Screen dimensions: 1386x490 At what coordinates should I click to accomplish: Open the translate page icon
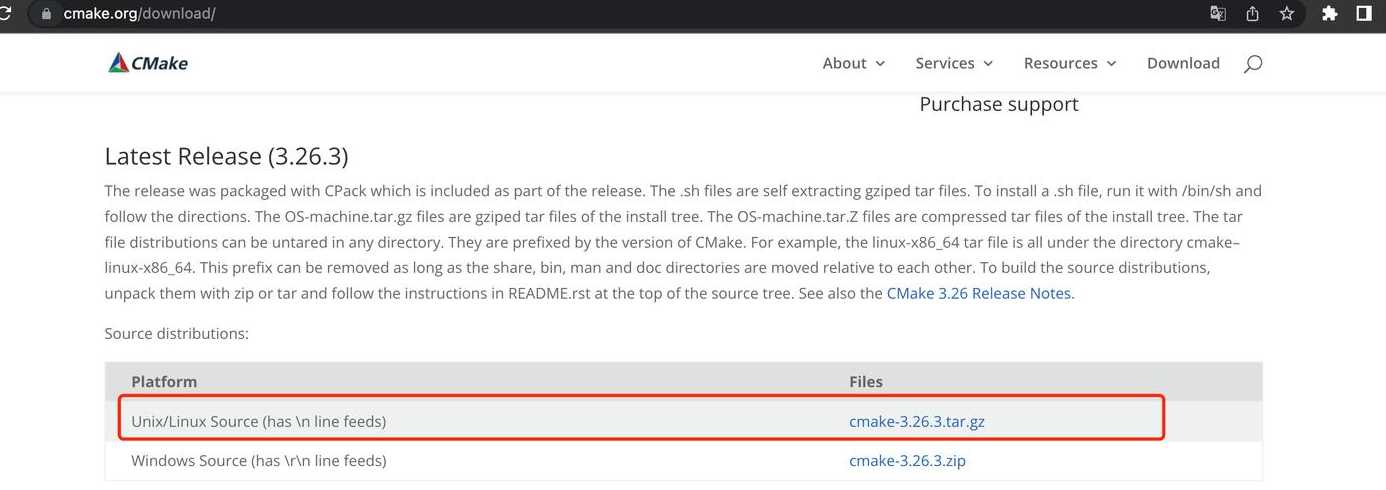(x=1217, y=14)
